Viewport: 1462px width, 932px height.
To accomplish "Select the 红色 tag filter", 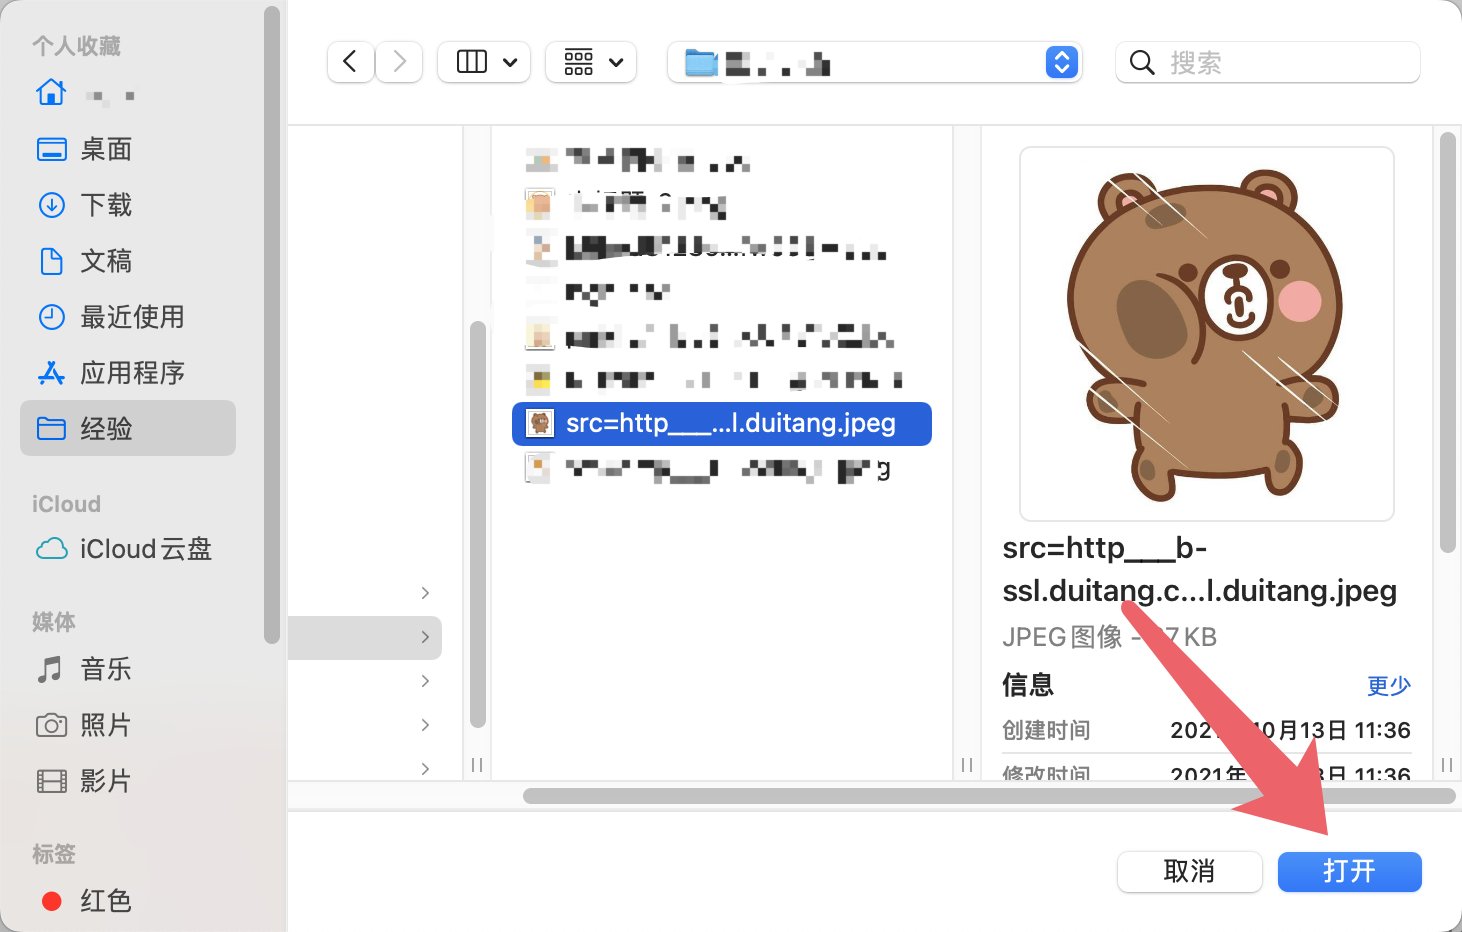I will pyautogui.click(x=105, y=901).
